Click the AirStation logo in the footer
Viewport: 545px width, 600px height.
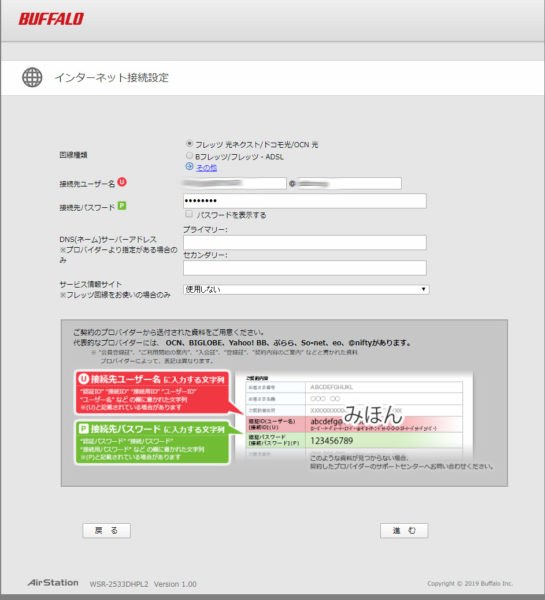pyautogui.click(x=53, y=583)
